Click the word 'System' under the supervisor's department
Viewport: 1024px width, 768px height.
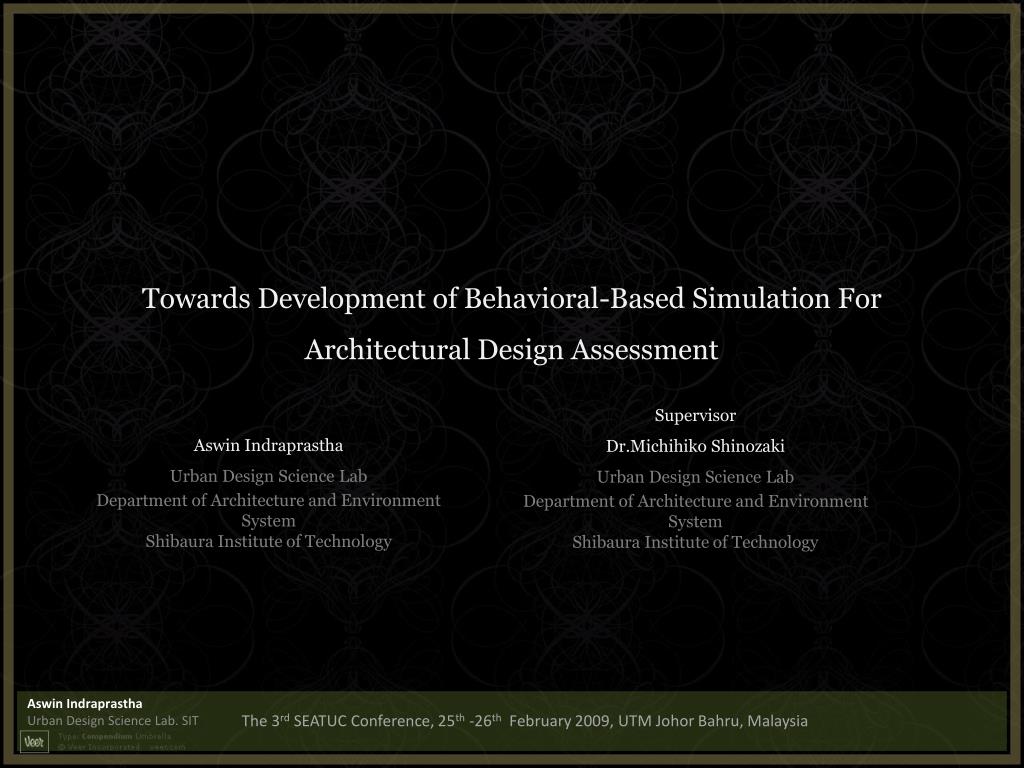(695, 522)
